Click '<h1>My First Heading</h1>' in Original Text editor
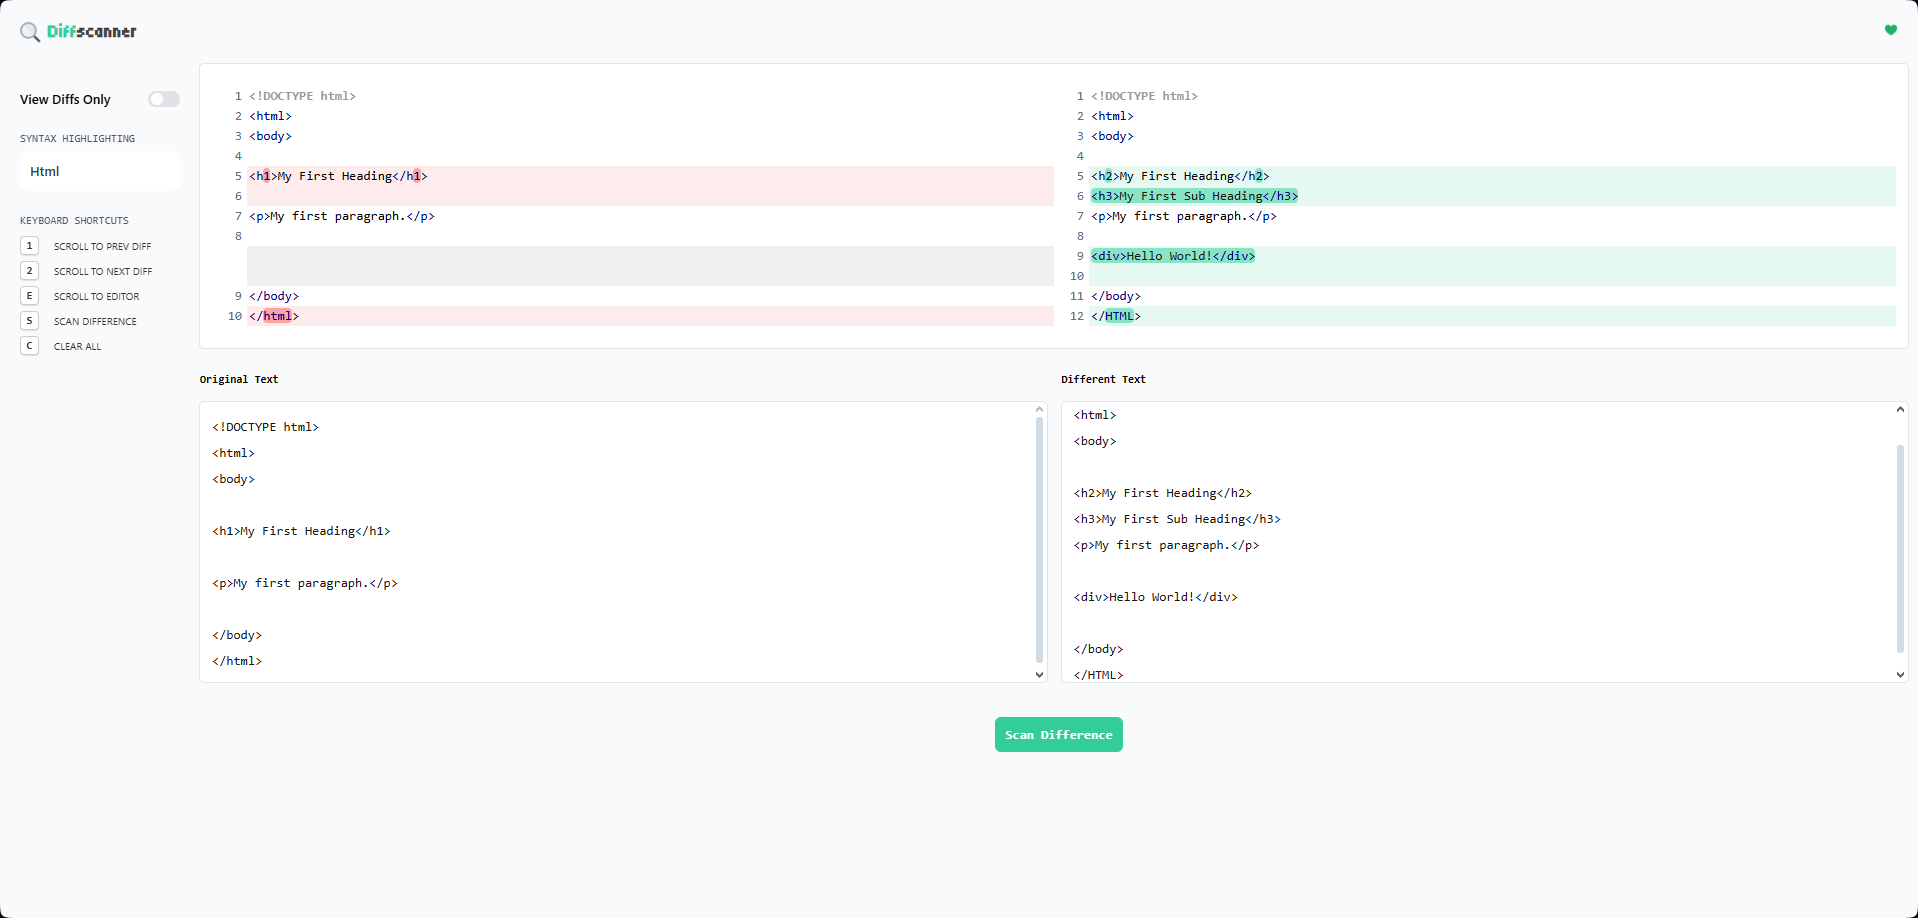1918x918 pixels. tap(301, 531)
